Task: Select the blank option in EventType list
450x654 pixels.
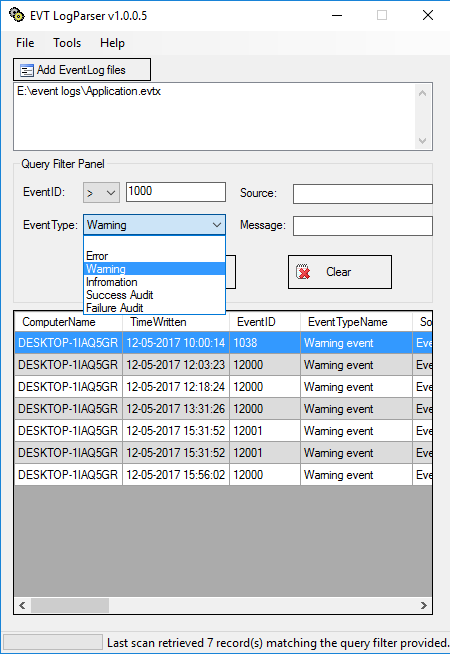Action: (x=154, y=243)
